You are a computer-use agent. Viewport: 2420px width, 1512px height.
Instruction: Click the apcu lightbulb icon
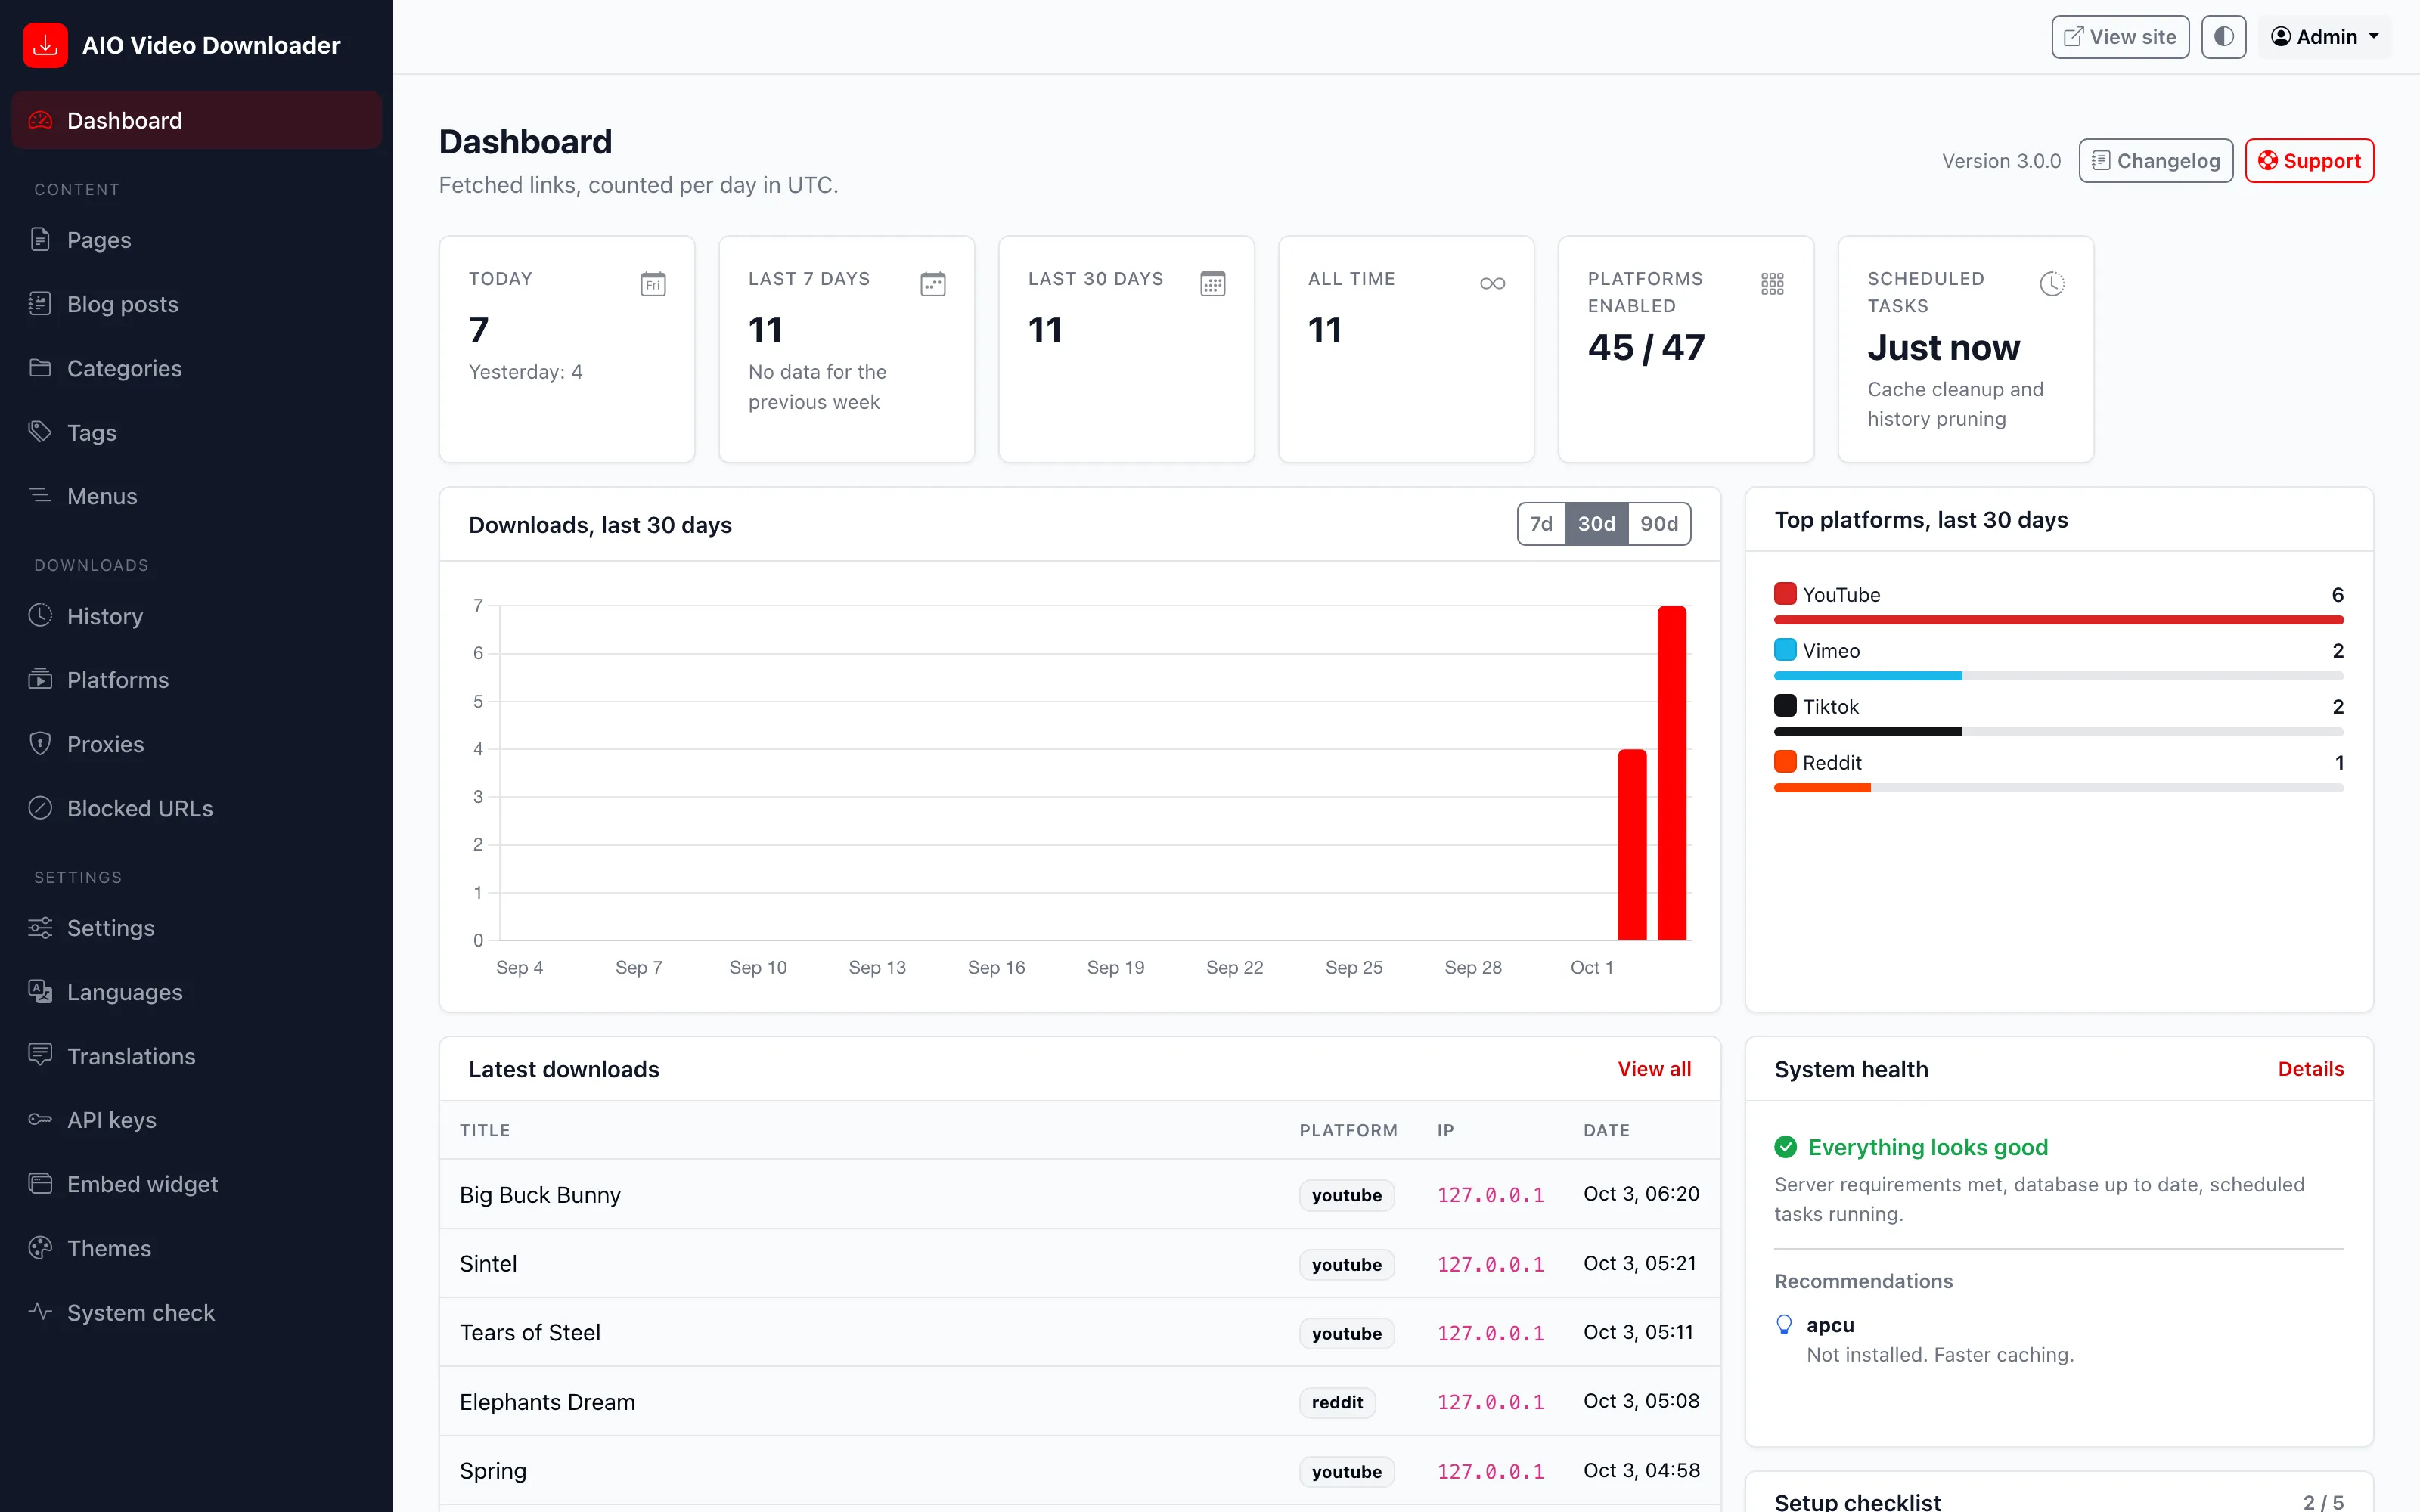click(1784, 1325)
